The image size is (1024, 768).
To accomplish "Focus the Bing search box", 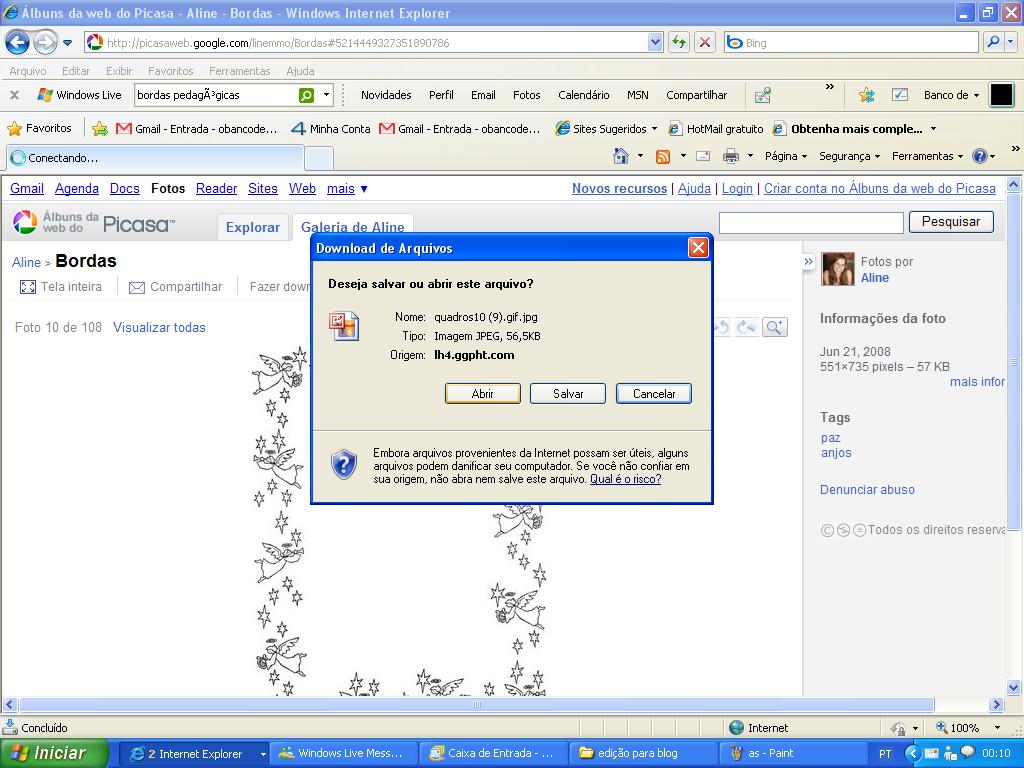I will [852, 42].
